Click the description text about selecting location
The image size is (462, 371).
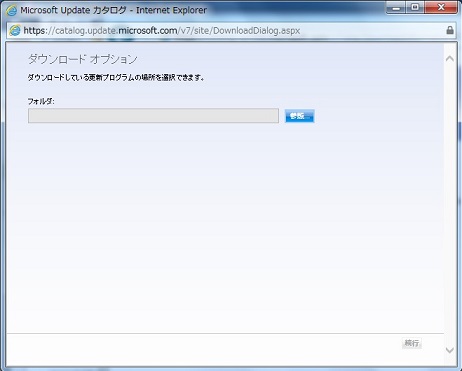116,78
